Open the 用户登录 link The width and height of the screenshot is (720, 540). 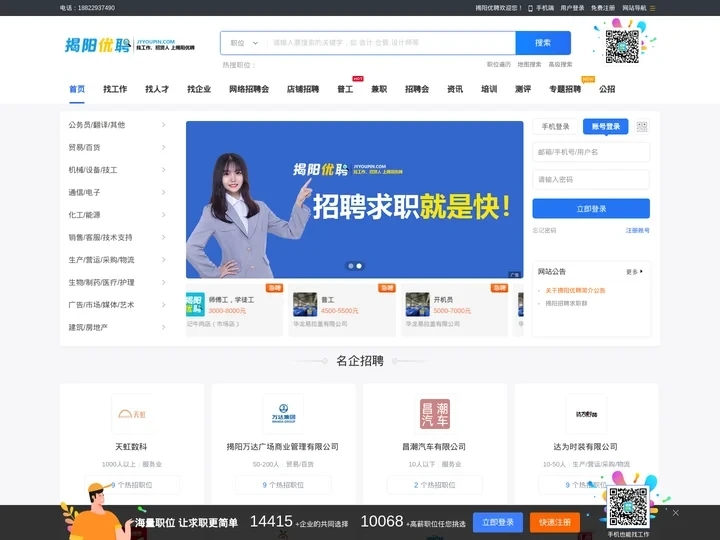(572, 8)
